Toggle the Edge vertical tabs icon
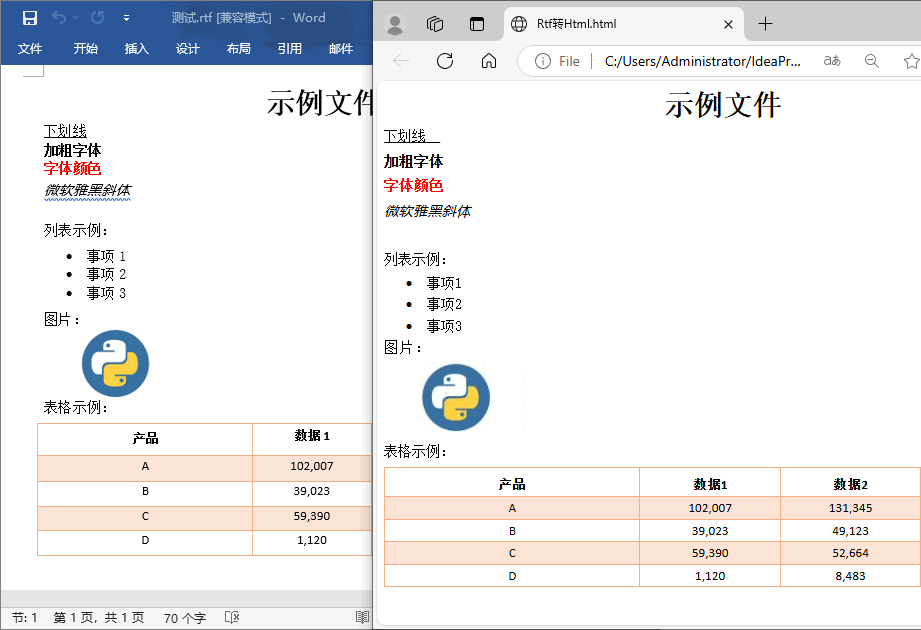Viewport: 921px width, 630px height. (476, 24)
